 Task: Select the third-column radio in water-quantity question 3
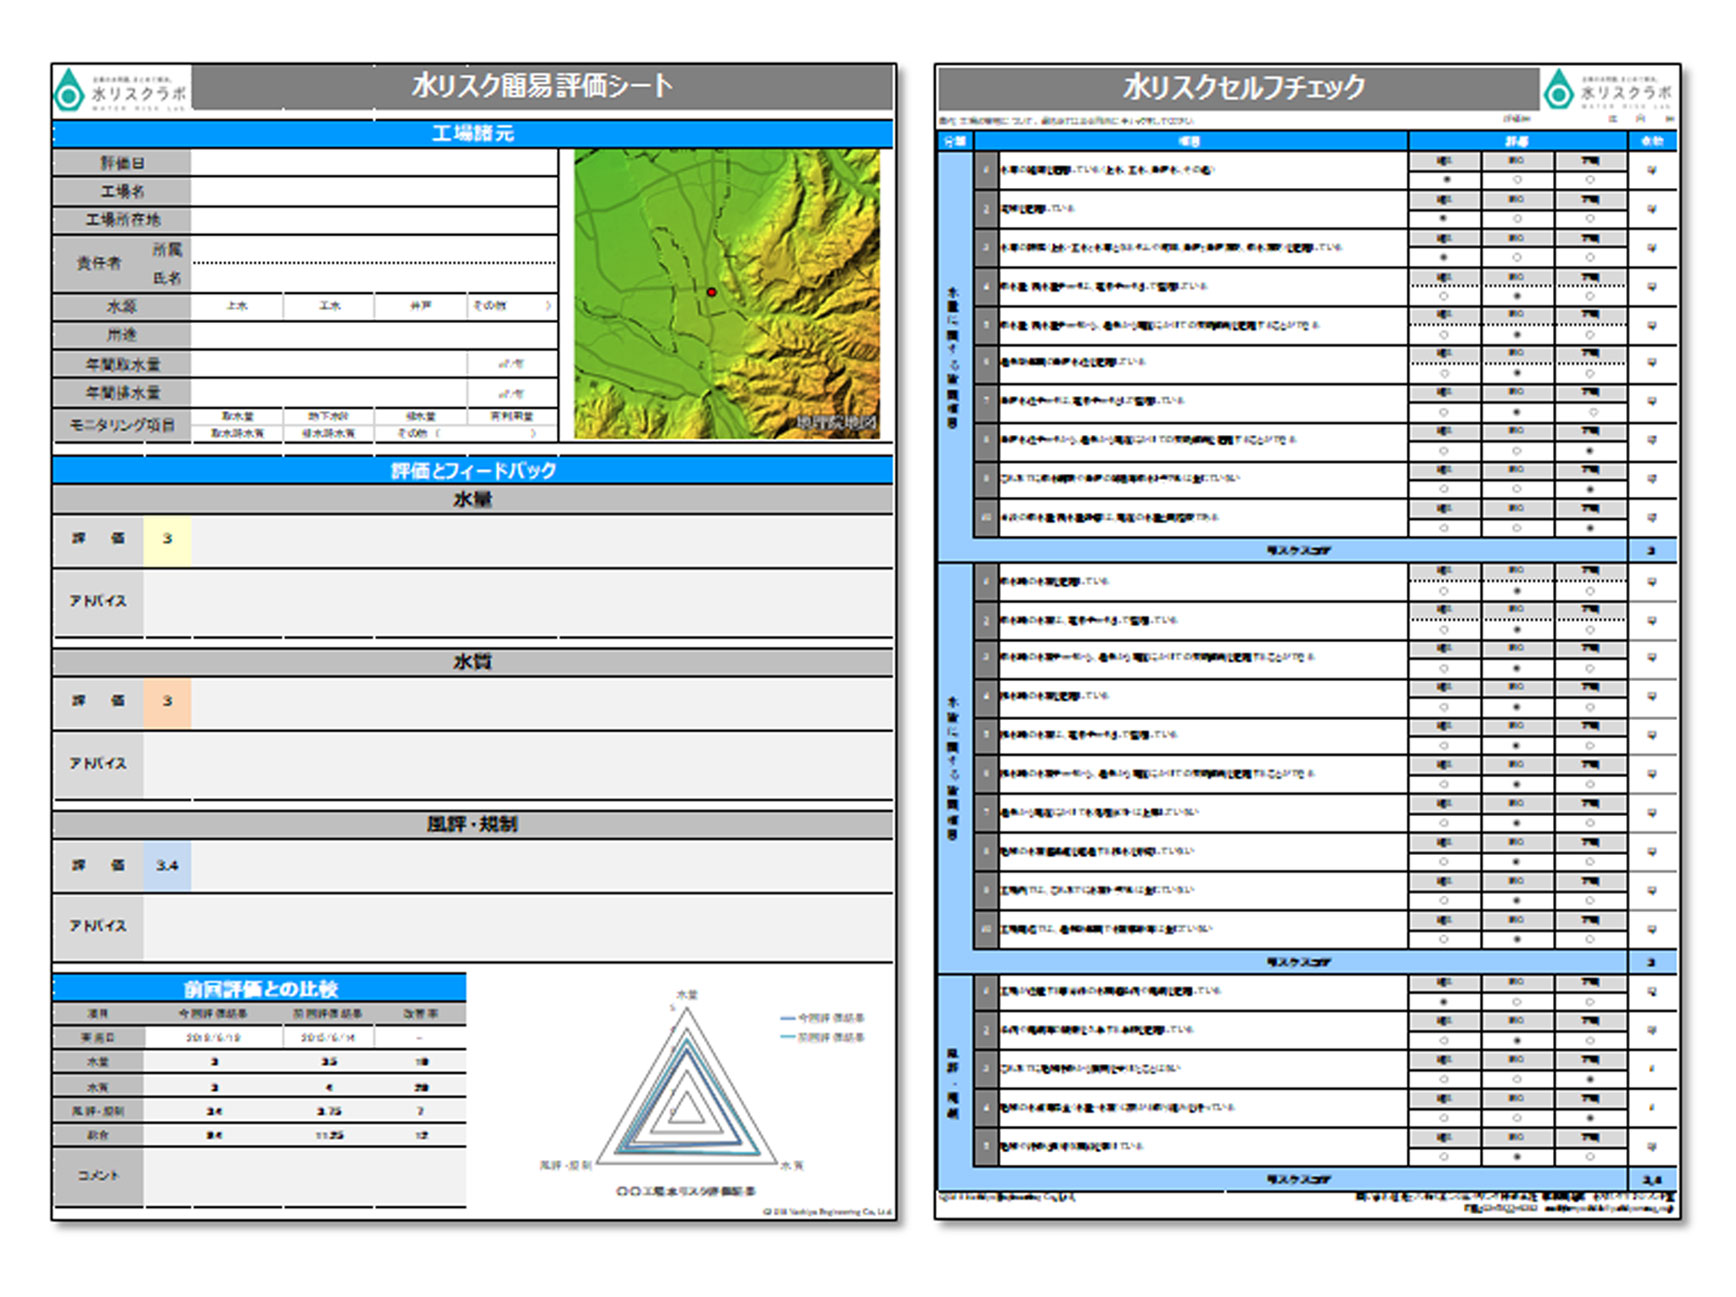tap(1590, 258)
